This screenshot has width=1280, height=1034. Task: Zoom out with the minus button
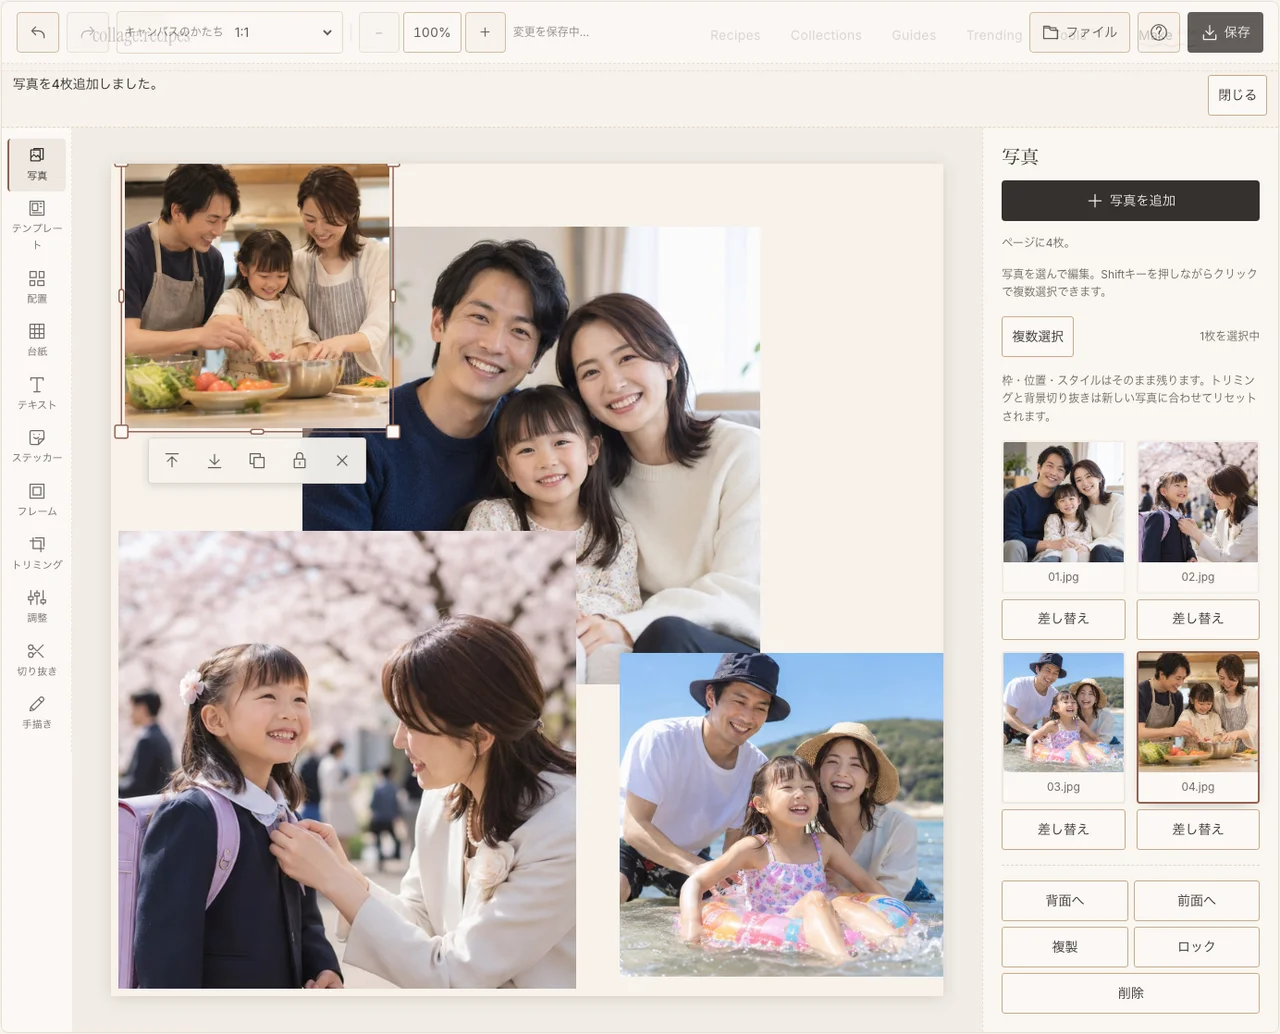[379, 32]
